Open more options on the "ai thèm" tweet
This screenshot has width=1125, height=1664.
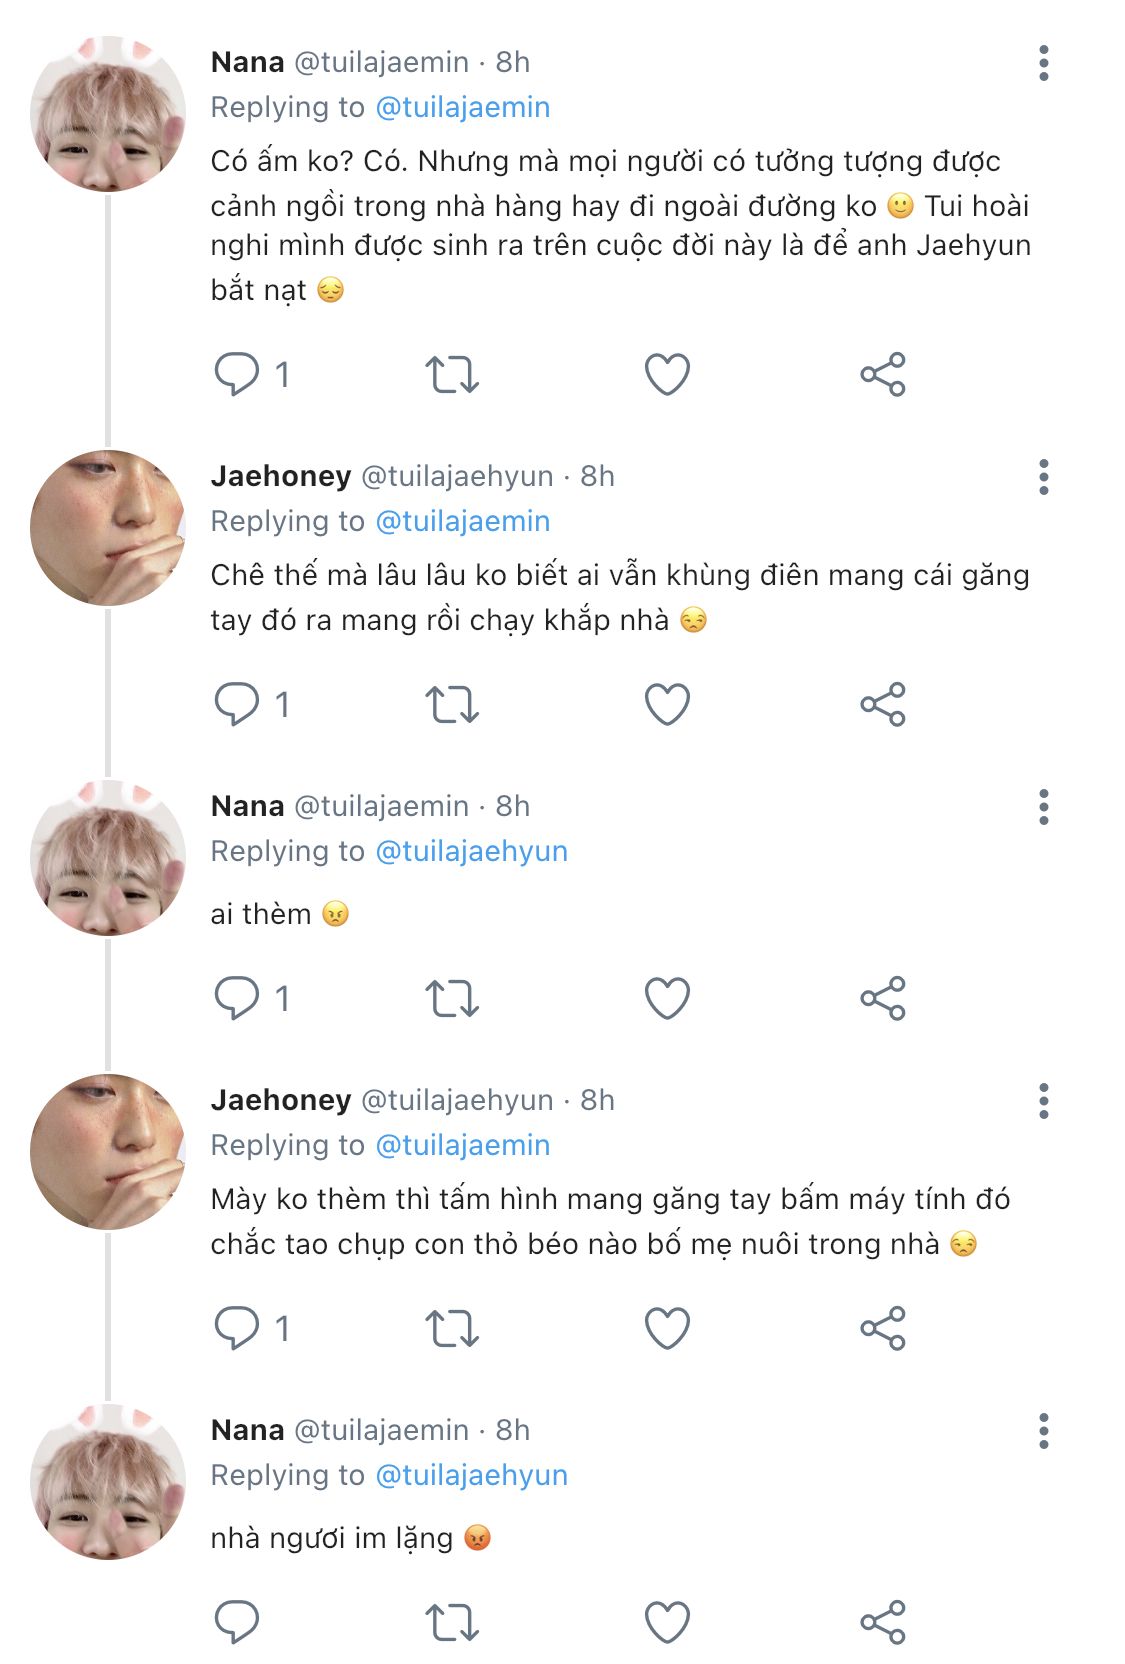[x=1043, y=807]
